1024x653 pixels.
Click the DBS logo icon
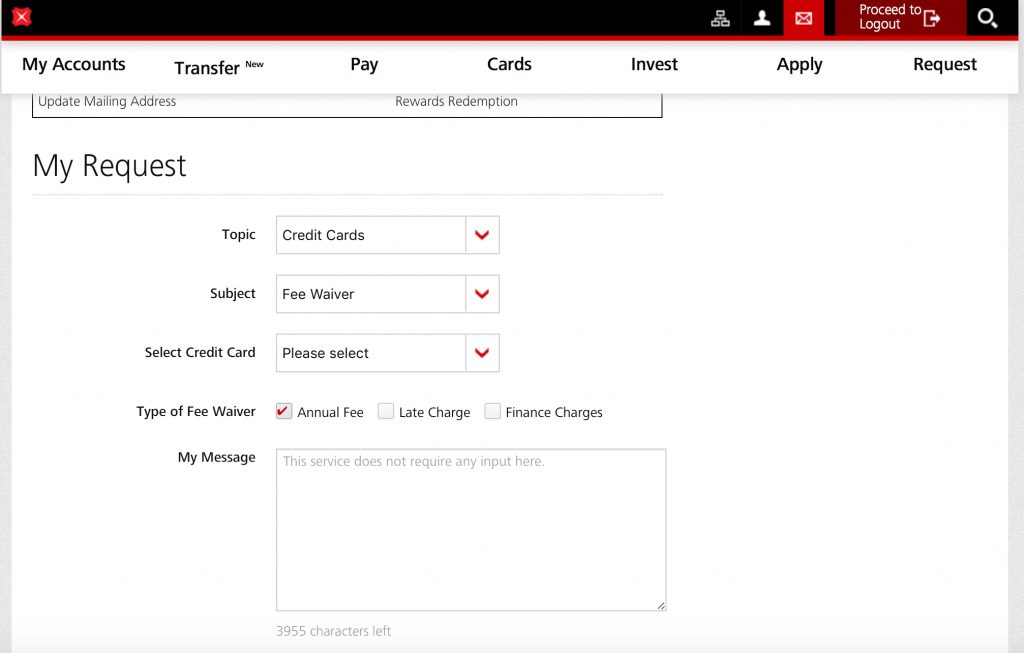[x=22, y=17]
